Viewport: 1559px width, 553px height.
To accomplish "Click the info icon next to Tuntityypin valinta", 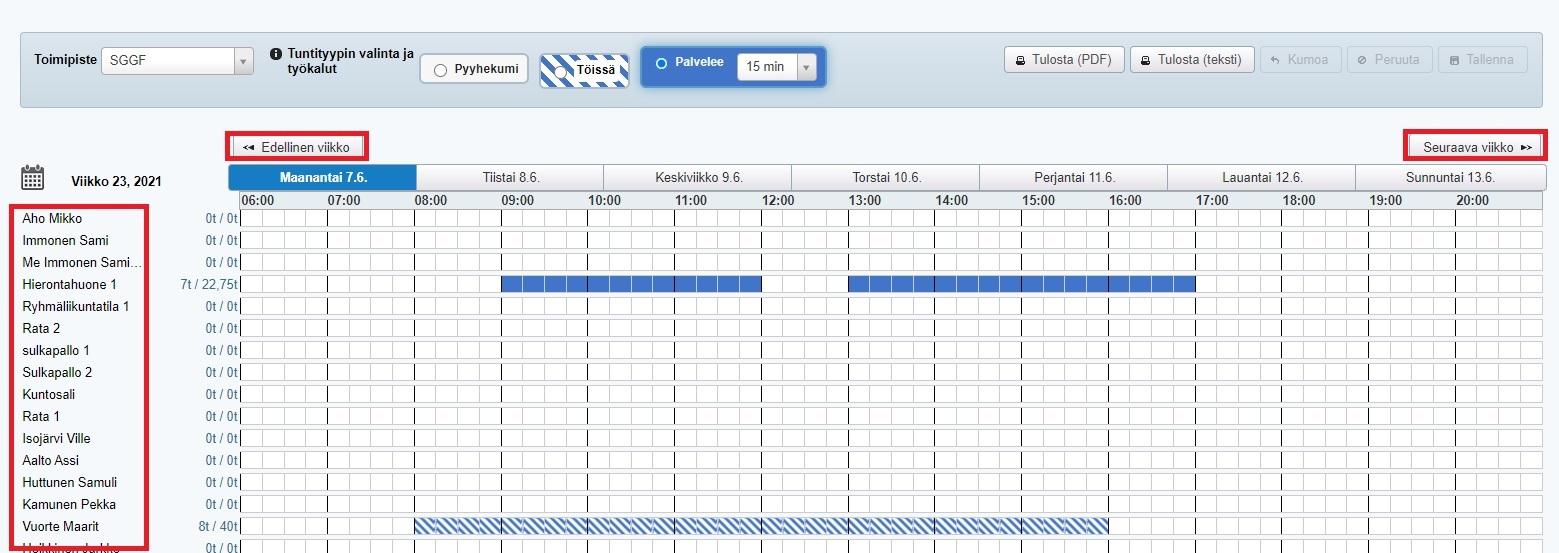I will click(276, 54).
